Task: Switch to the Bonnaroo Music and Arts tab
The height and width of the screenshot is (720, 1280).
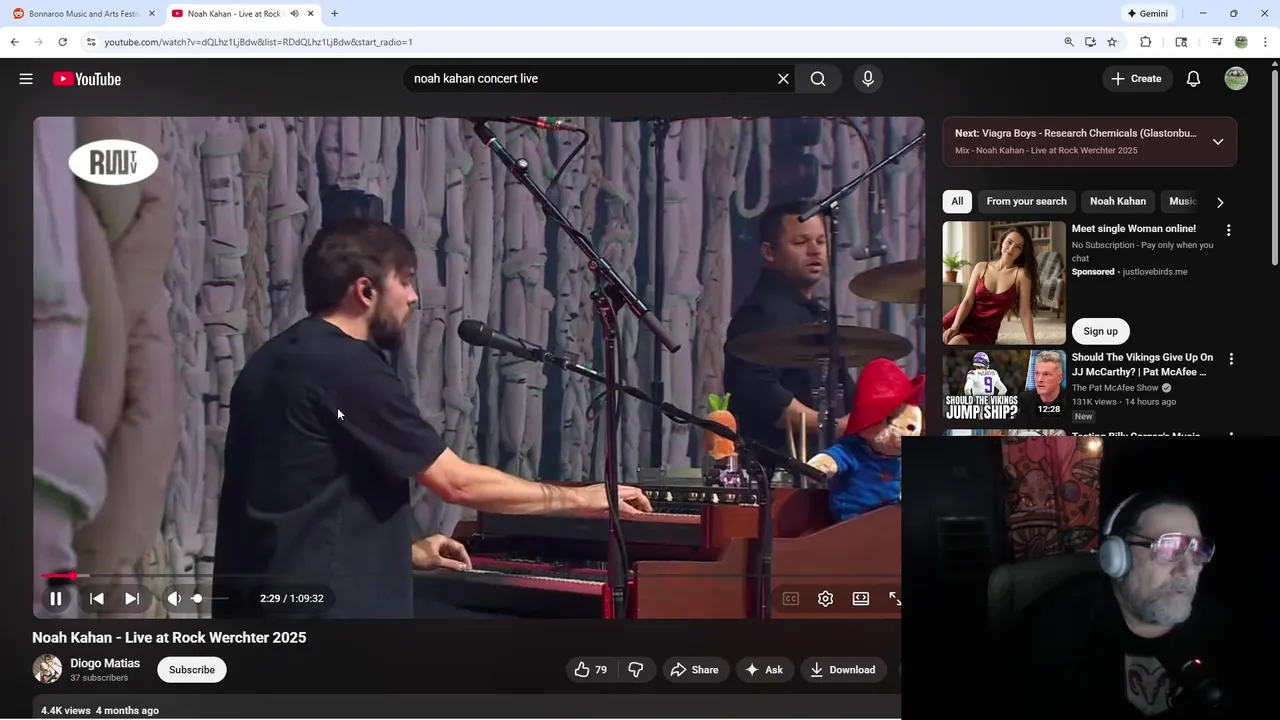Action: (x=84, y=14)
